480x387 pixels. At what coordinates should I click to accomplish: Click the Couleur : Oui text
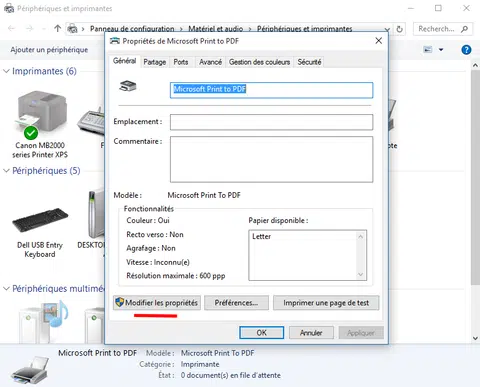click(148, 220)
